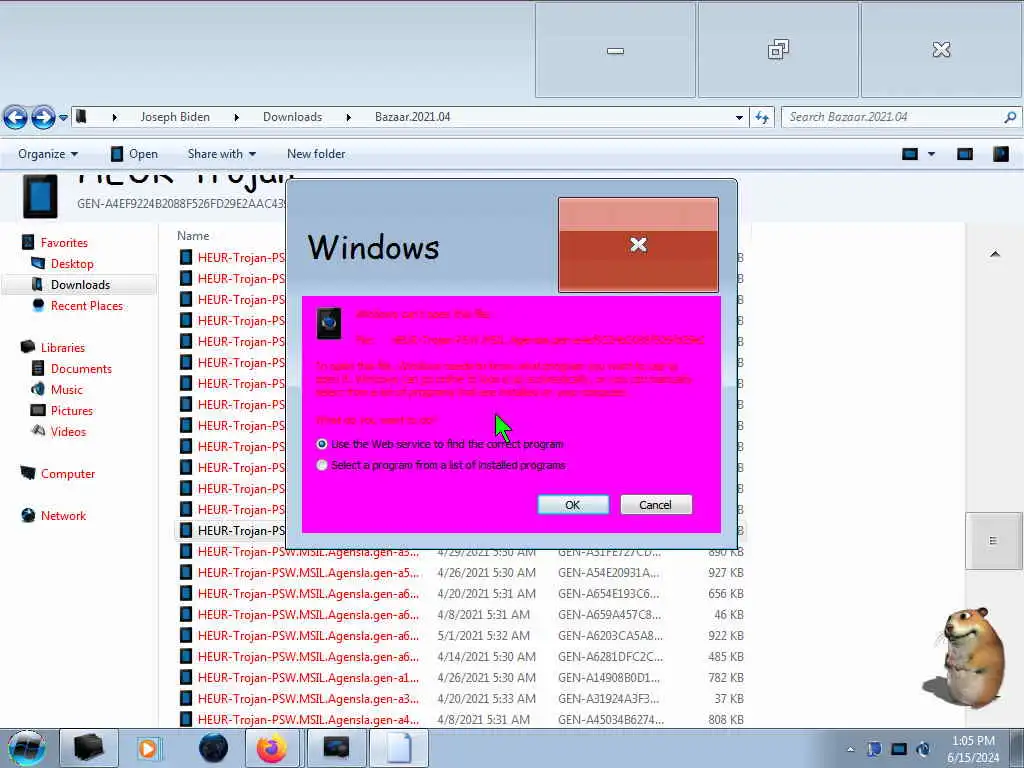Click the search magnifier icon
1024x768 pixels.
click(x=1010, y=118)
